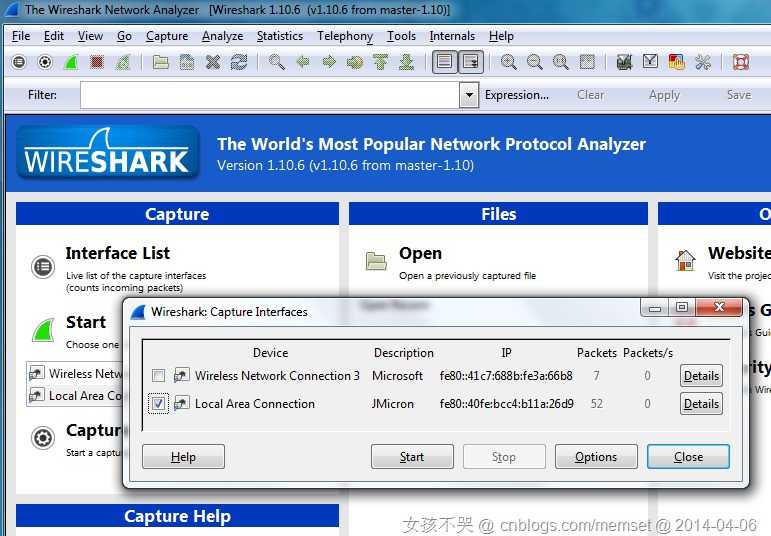Click Start in Capture Interfaces dialog
Screen dimensions: 771x536
(412, 457)
